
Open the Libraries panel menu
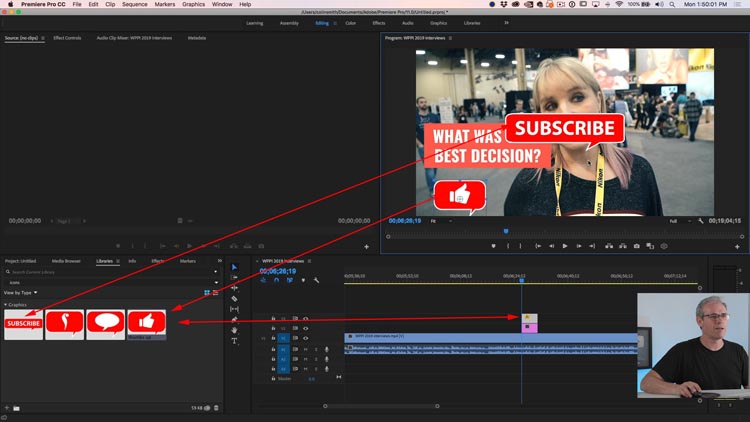pos(118,261)
